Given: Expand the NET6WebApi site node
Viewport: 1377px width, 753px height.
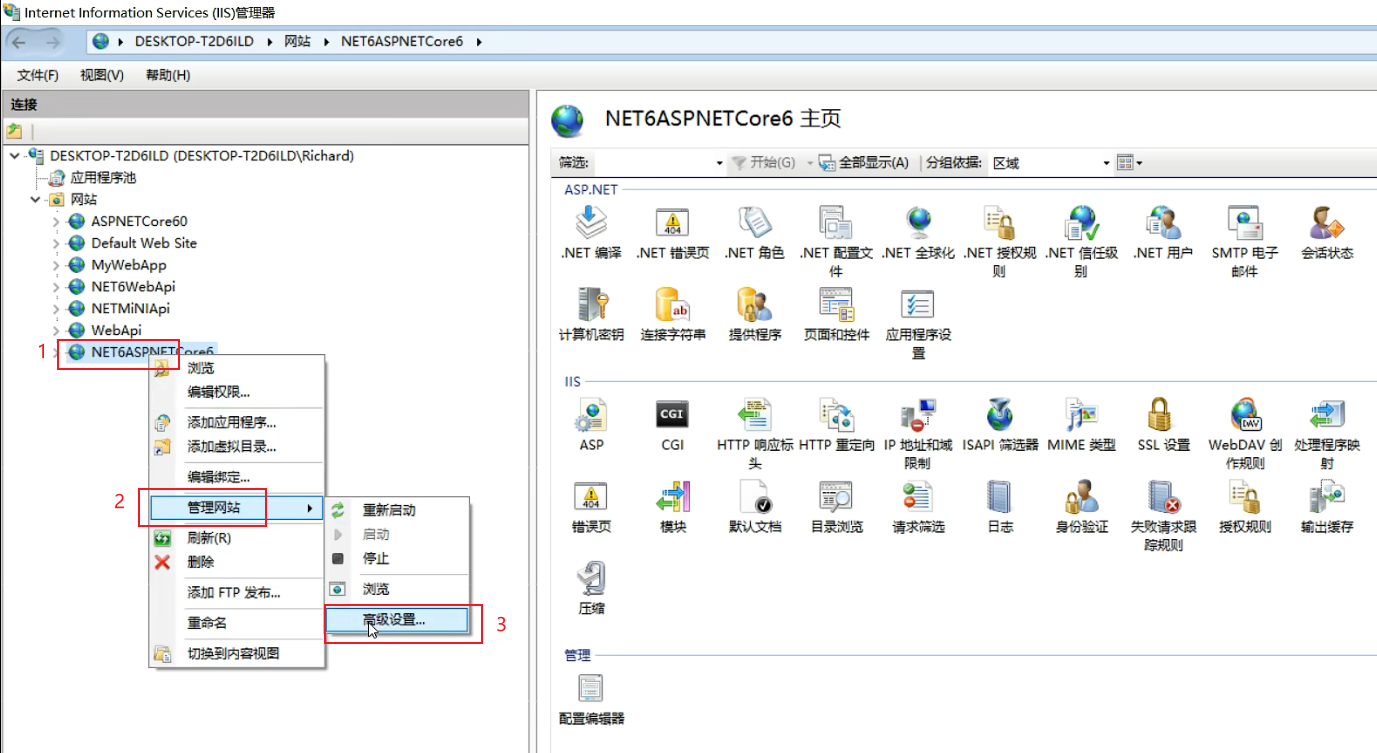Looking at the screenshot, I should [x=56, y=287].
